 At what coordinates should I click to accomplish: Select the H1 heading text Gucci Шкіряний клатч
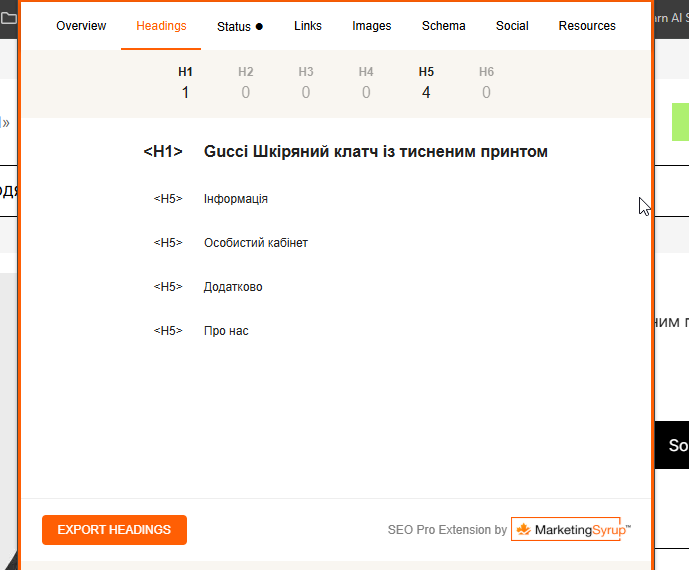point(376,152)
